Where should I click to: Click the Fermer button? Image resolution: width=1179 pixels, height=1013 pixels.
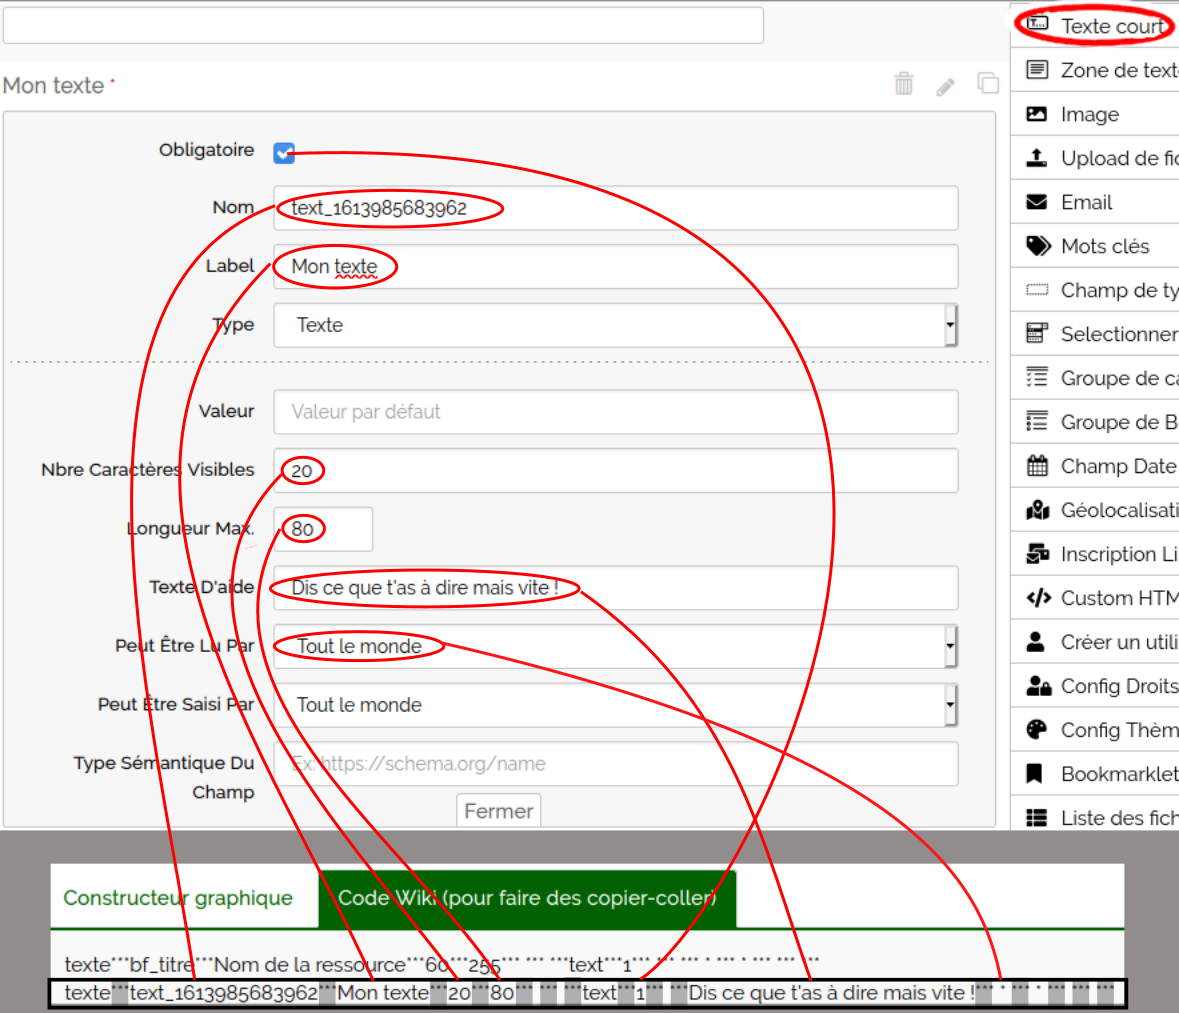coord(498,811)
